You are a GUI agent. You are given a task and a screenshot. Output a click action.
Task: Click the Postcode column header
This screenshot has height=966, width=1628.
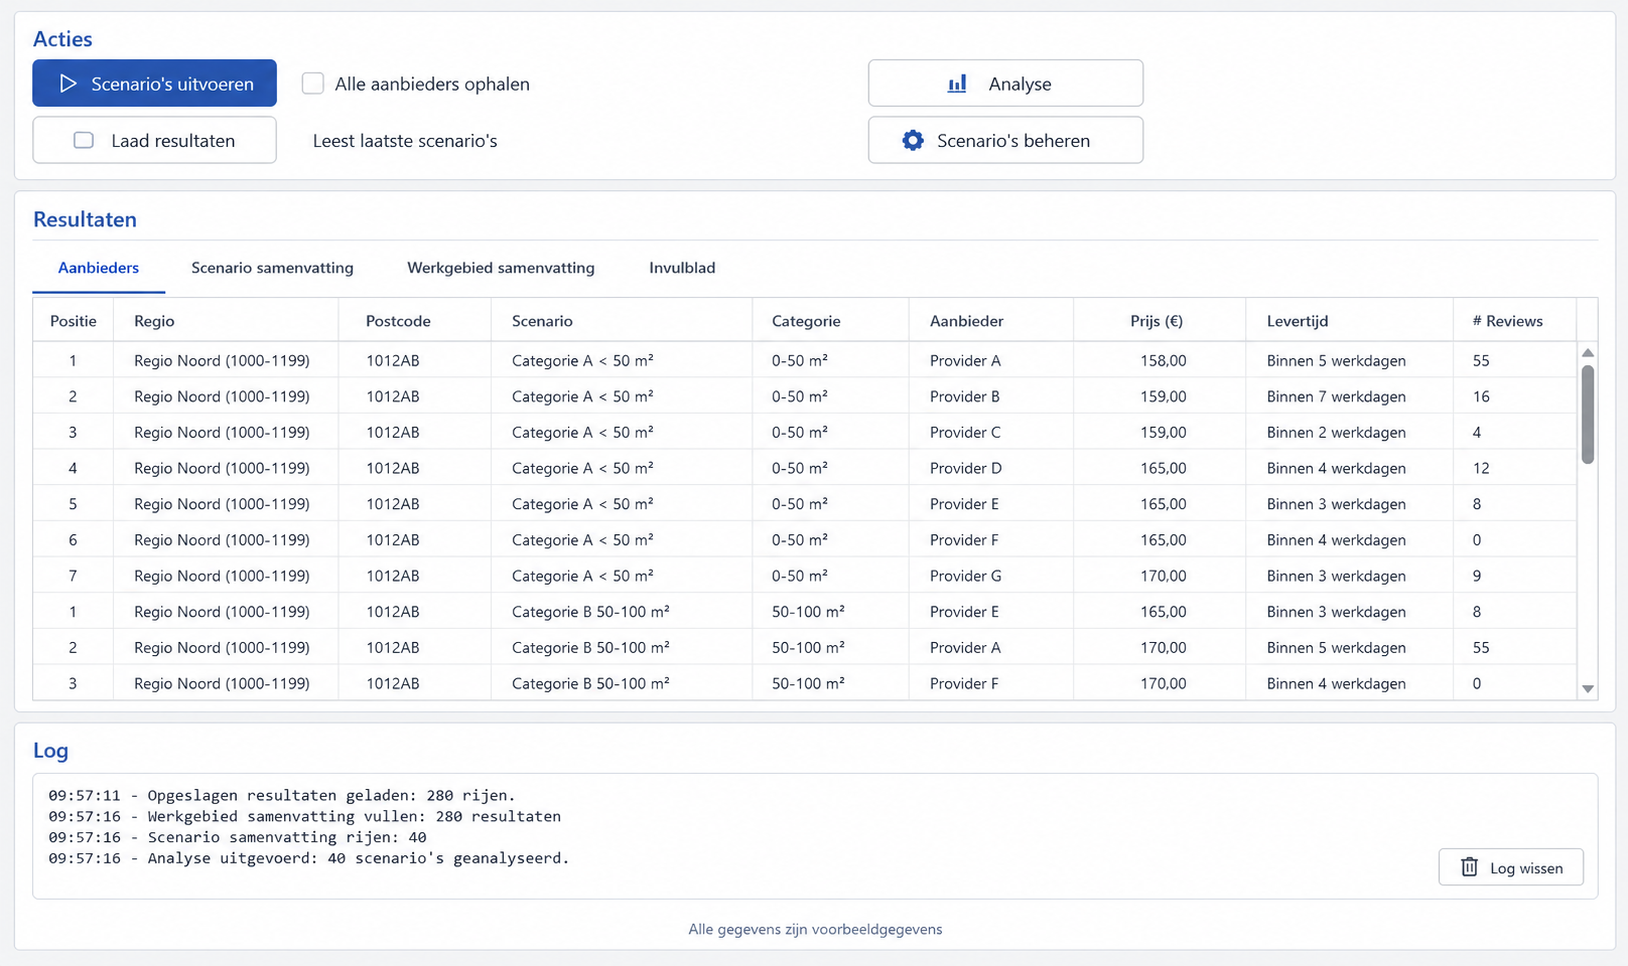[x=415, y=321]
